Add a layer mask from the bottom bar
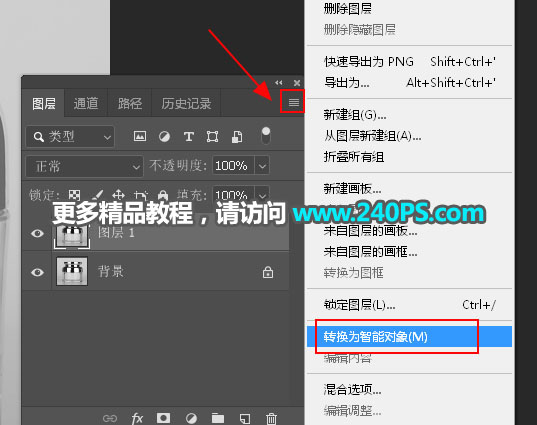 tap(163, 418)
